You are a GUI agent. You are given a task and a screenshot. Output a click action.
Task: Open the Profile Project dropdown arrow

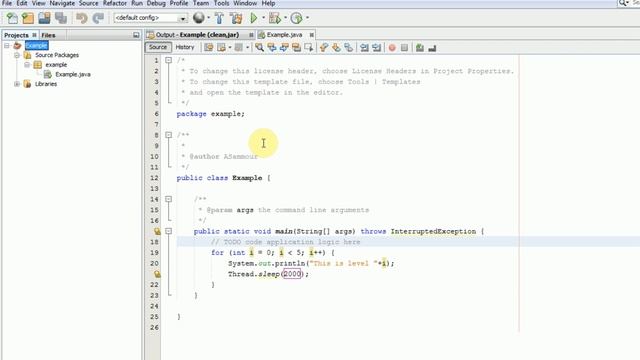[x=307, y=18]
